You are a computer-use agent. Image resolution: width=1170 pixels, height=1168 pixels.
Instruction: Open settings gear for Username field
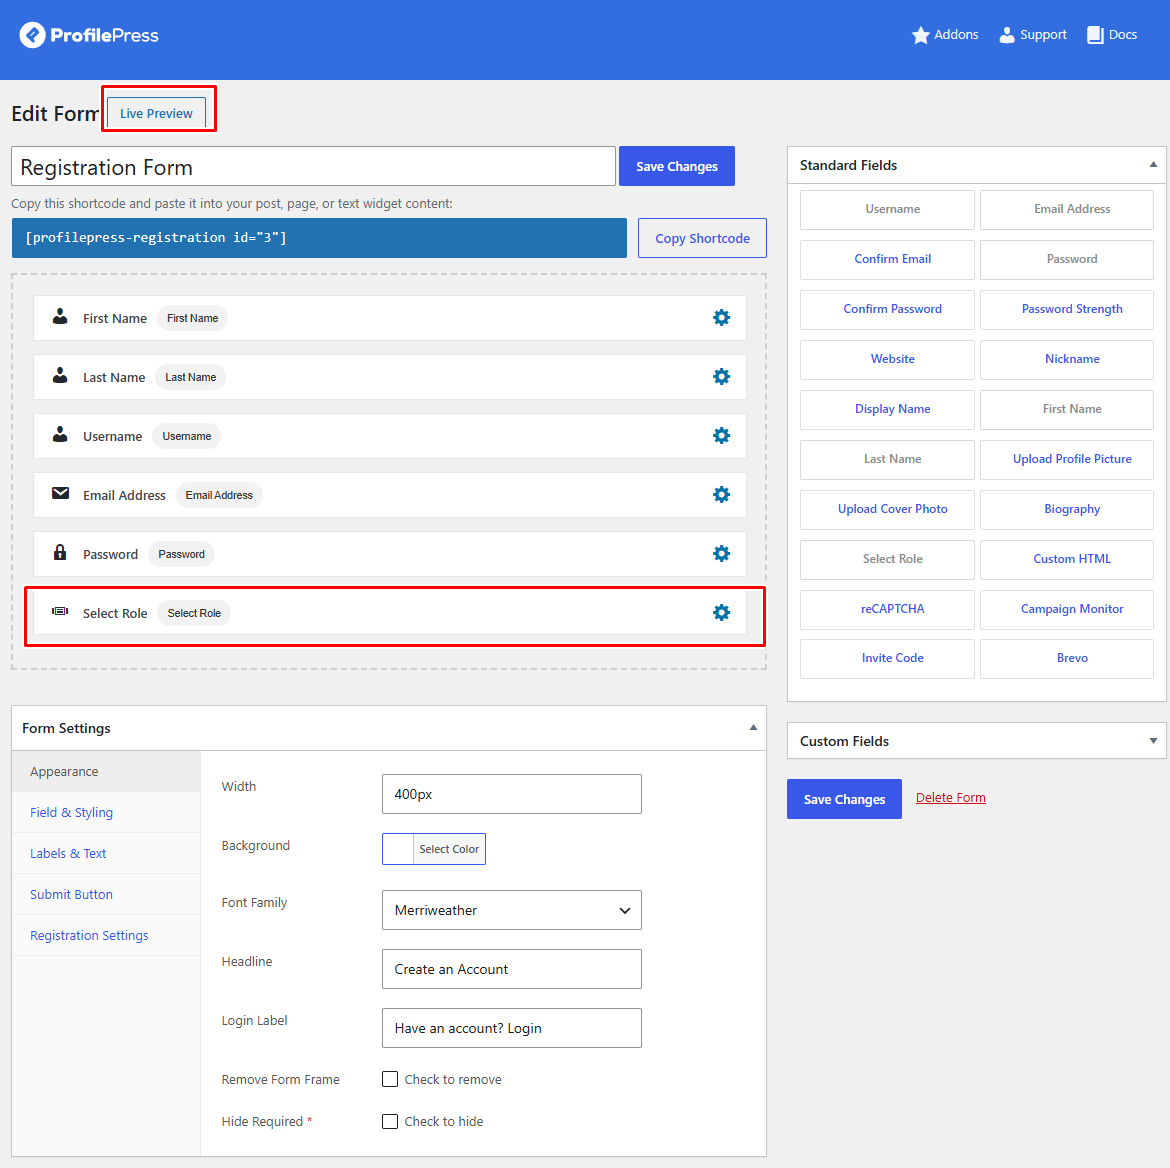click(721, 436)
